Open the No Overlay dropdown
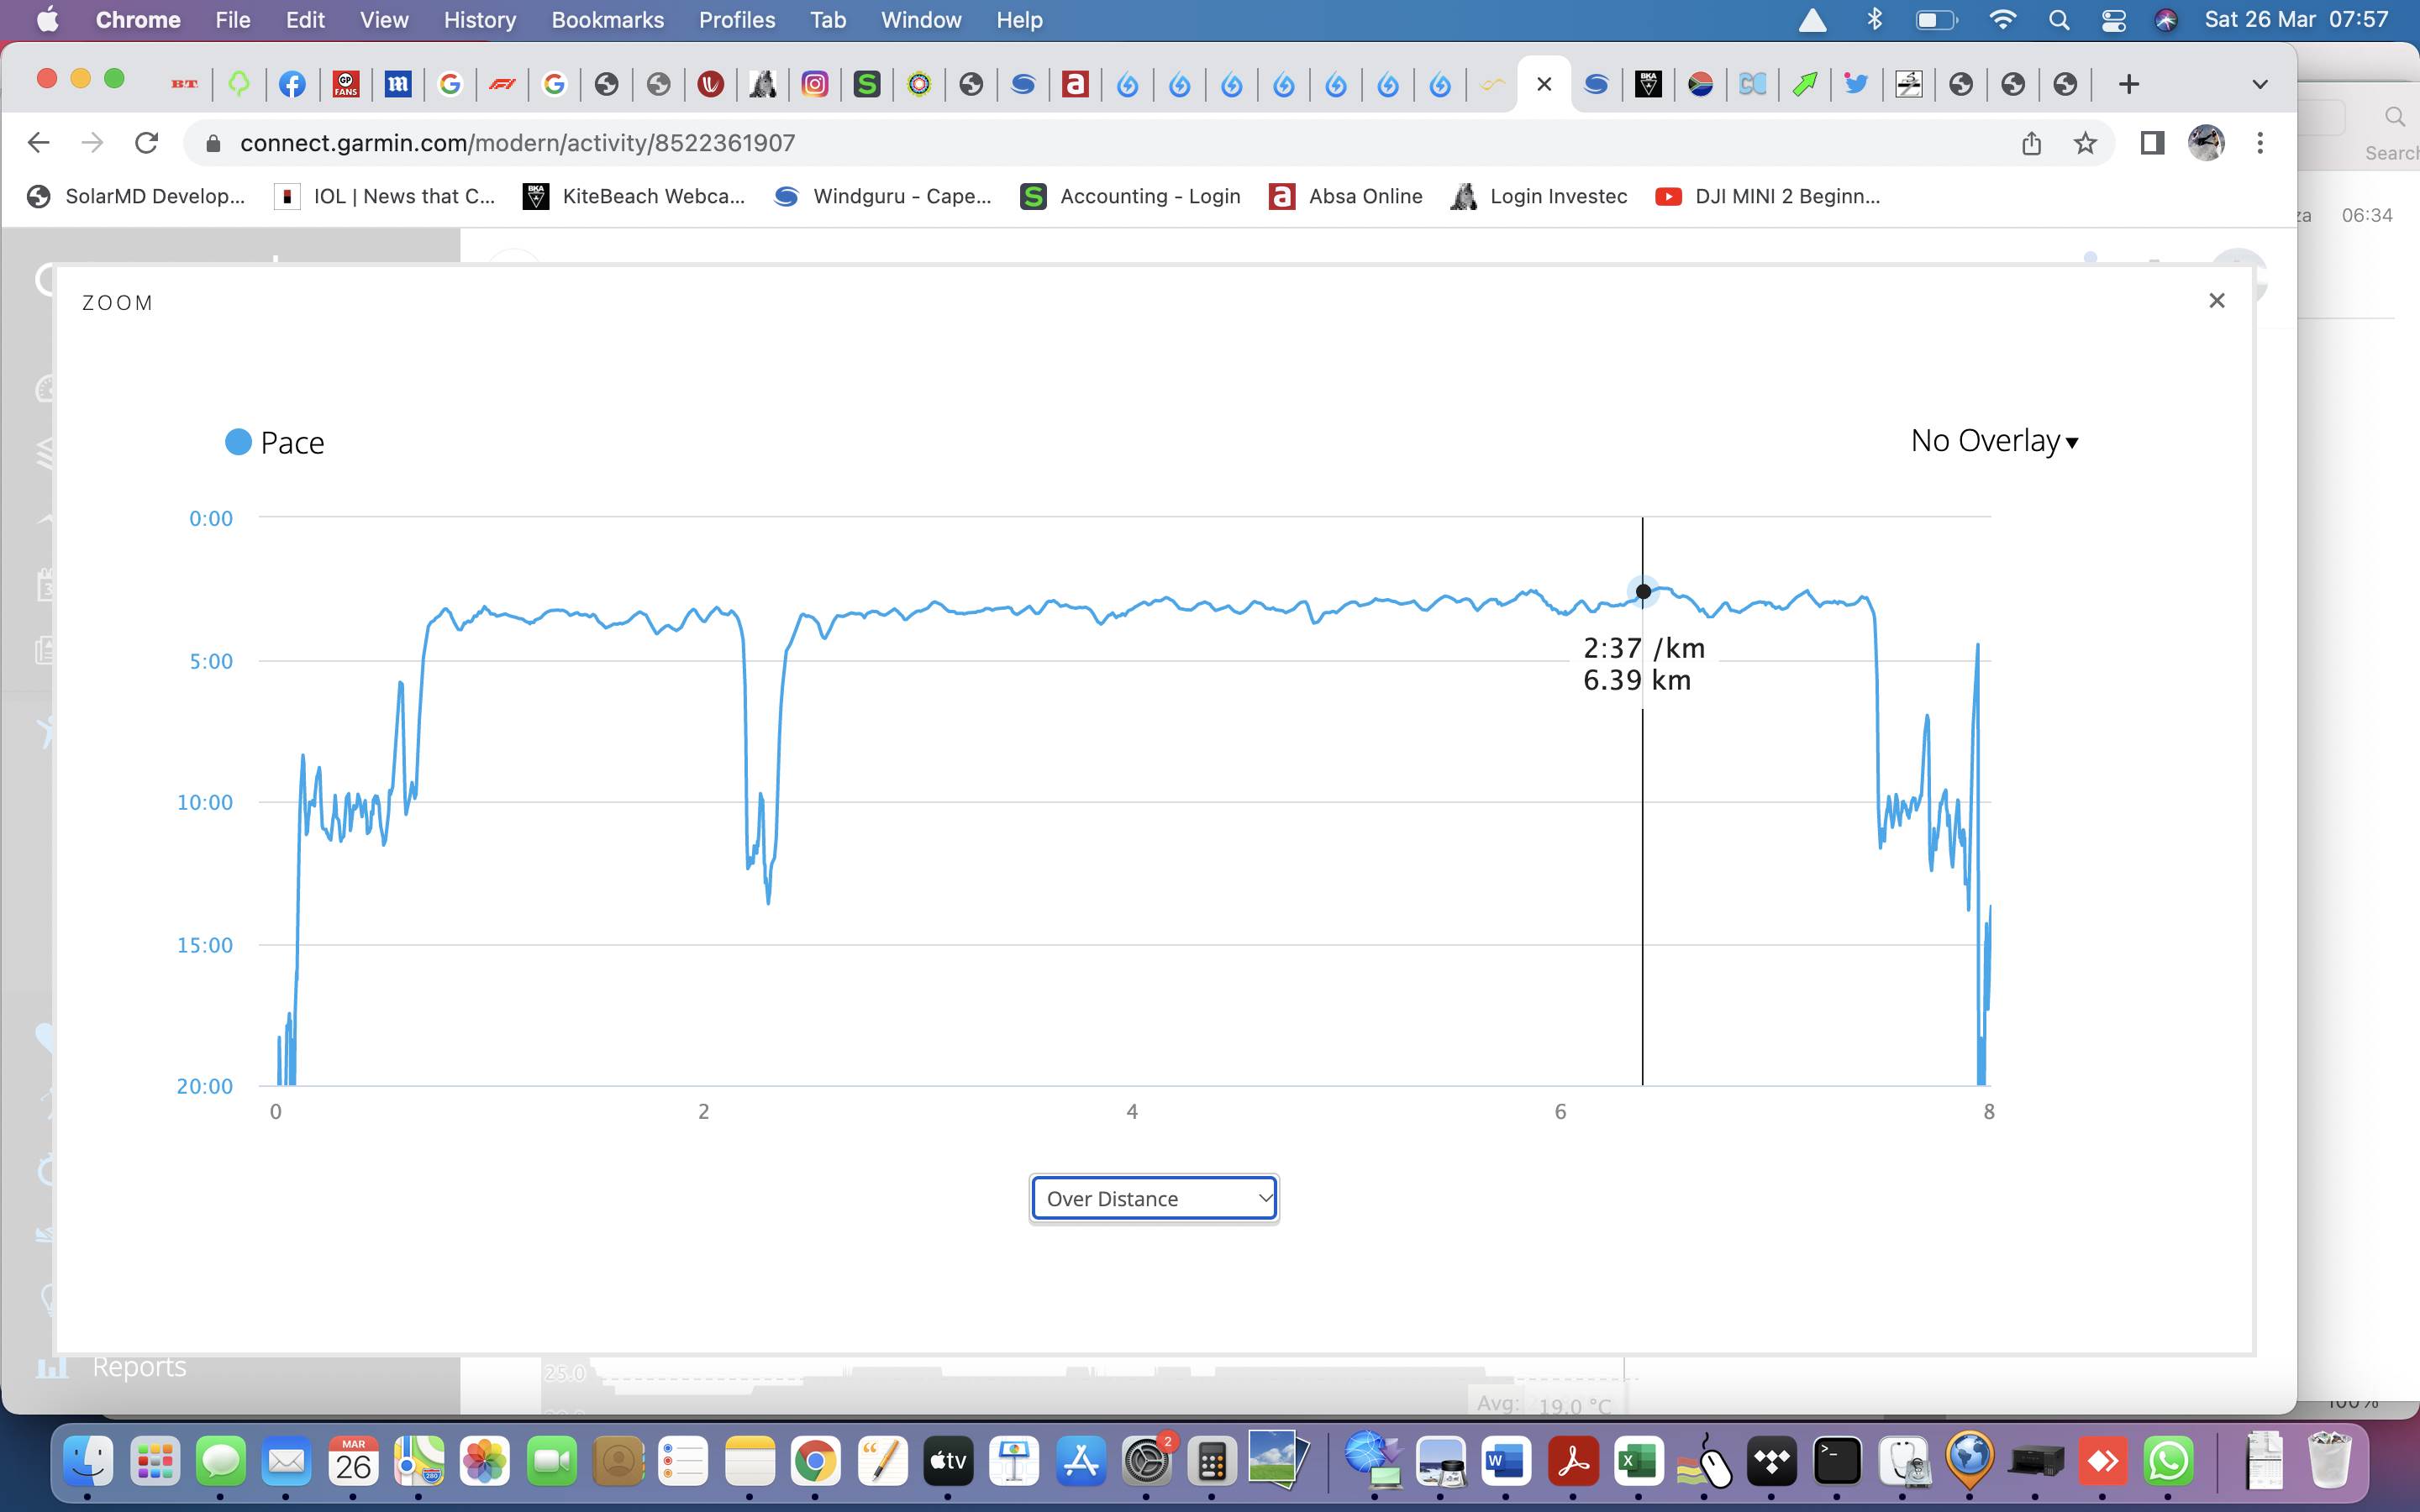The width and height of the screenshot is (2420, 1512). [1993, 441]
